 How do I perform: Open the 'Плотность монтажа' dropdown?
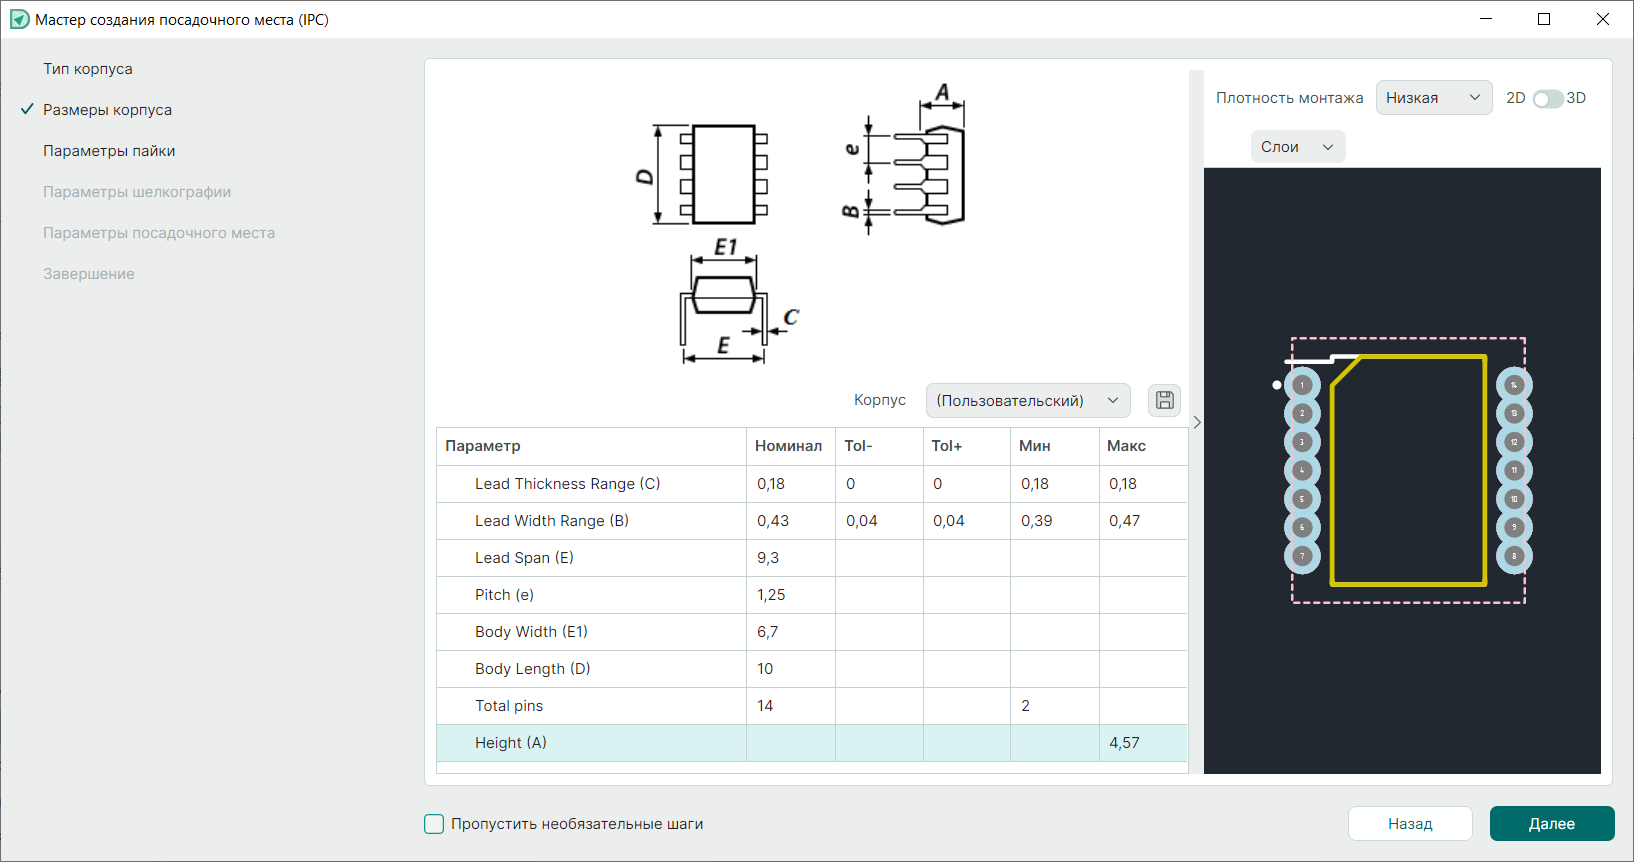click(1433, 98)
